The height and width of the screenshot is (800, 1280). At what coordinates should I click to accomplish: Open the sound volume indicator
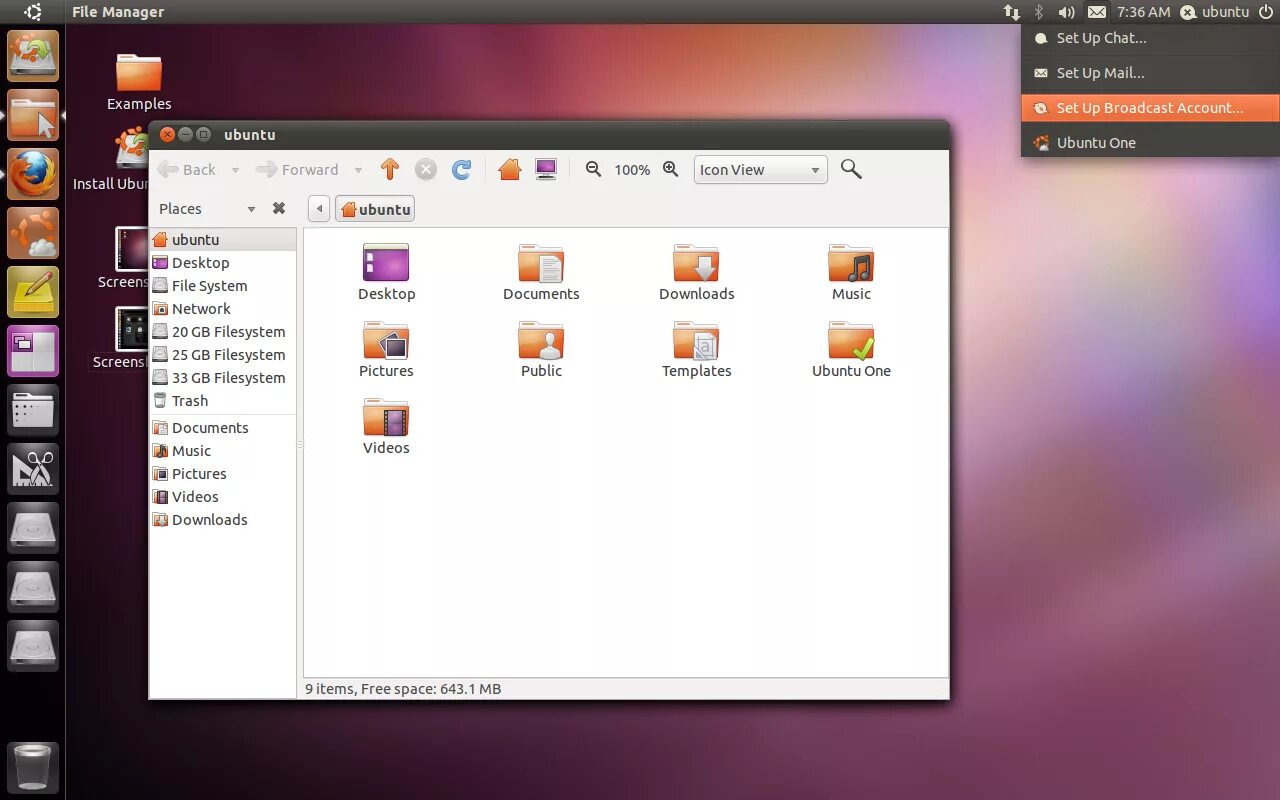[1067, 12]
